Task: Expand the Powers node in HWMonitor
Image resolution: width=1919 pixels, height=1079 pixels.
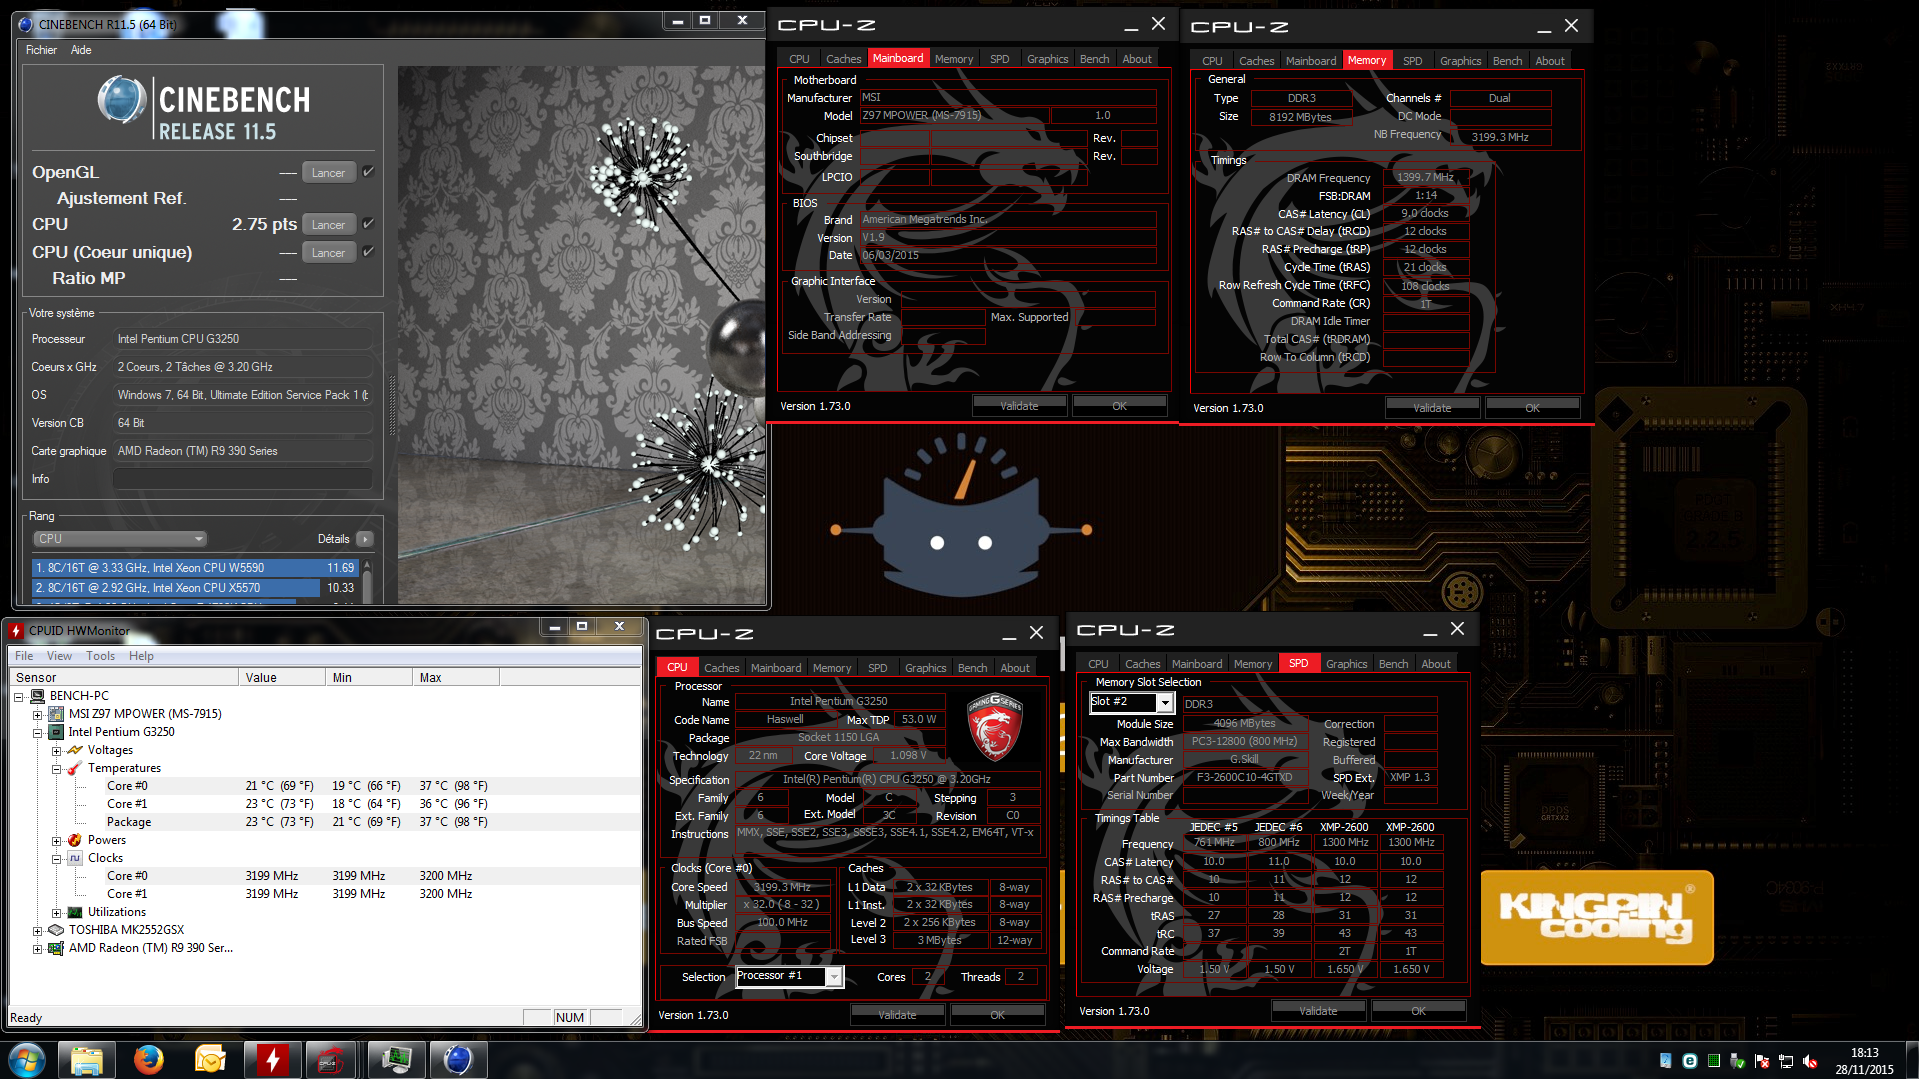Action: 57,840
